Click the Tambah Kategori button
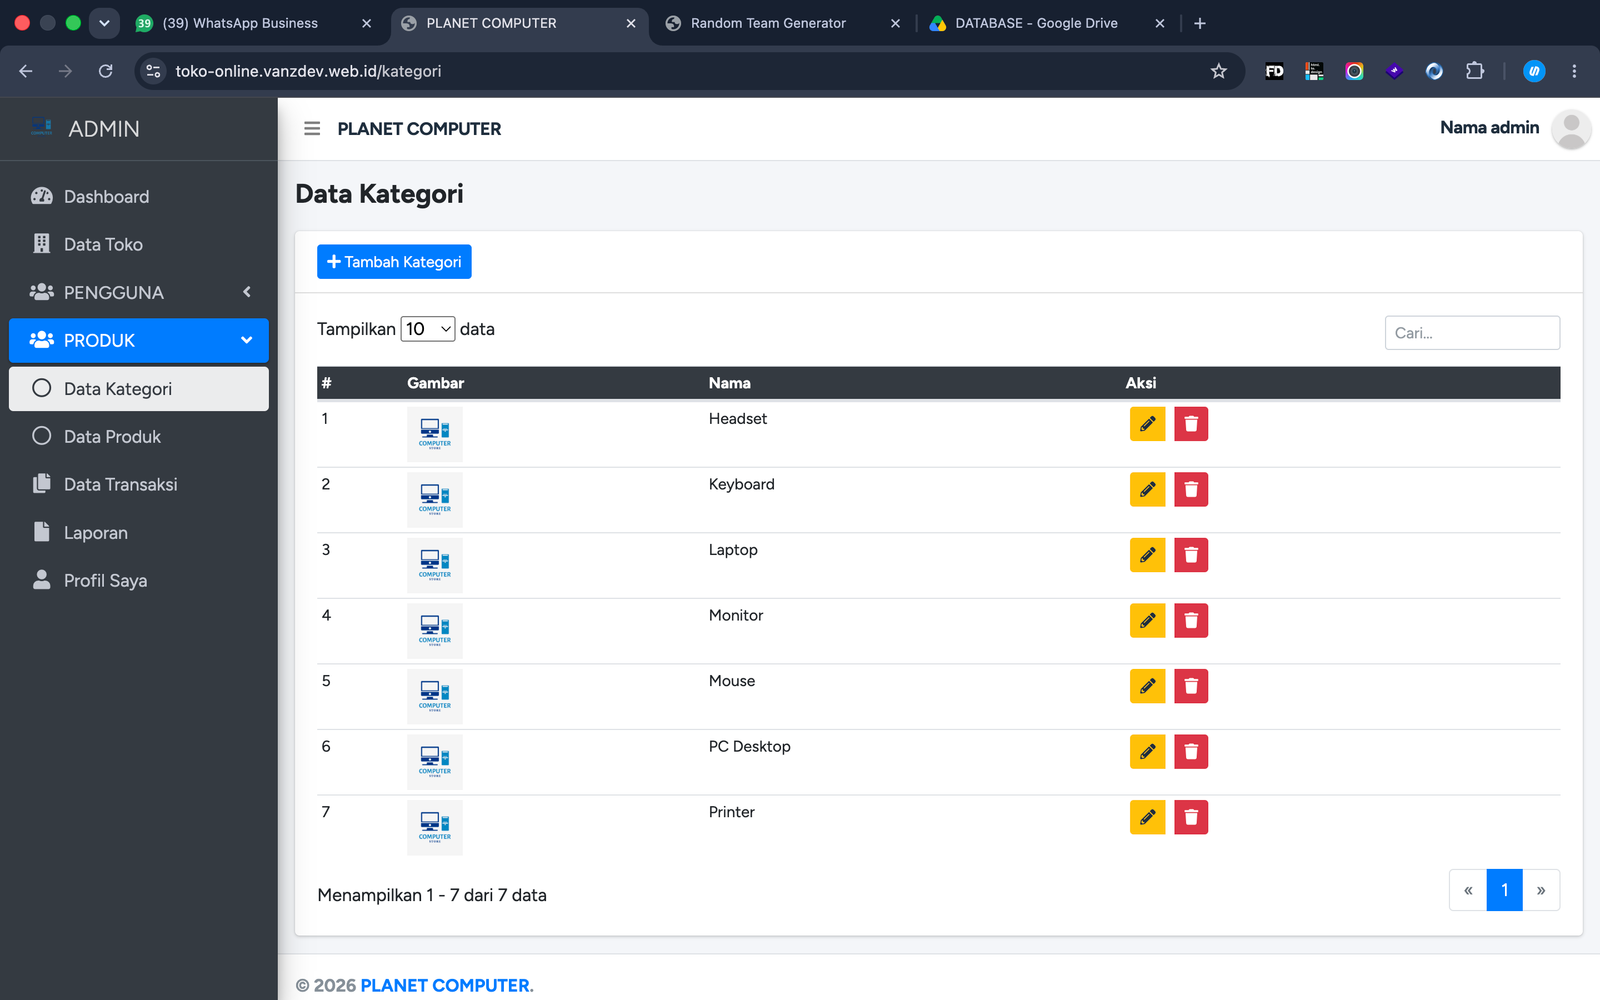This screenshot has height=1000, width=1600. pos(394,262)
